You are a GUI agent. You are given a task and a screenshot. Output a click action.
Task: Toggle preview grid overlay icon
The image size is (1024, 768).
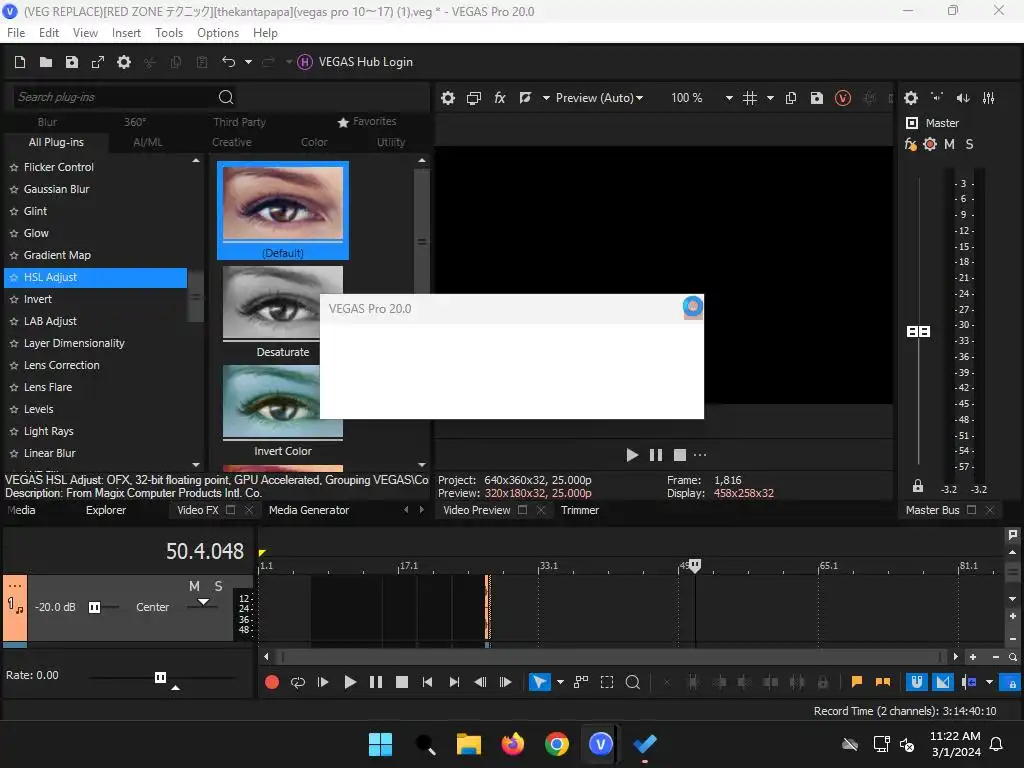pos(750,98)
